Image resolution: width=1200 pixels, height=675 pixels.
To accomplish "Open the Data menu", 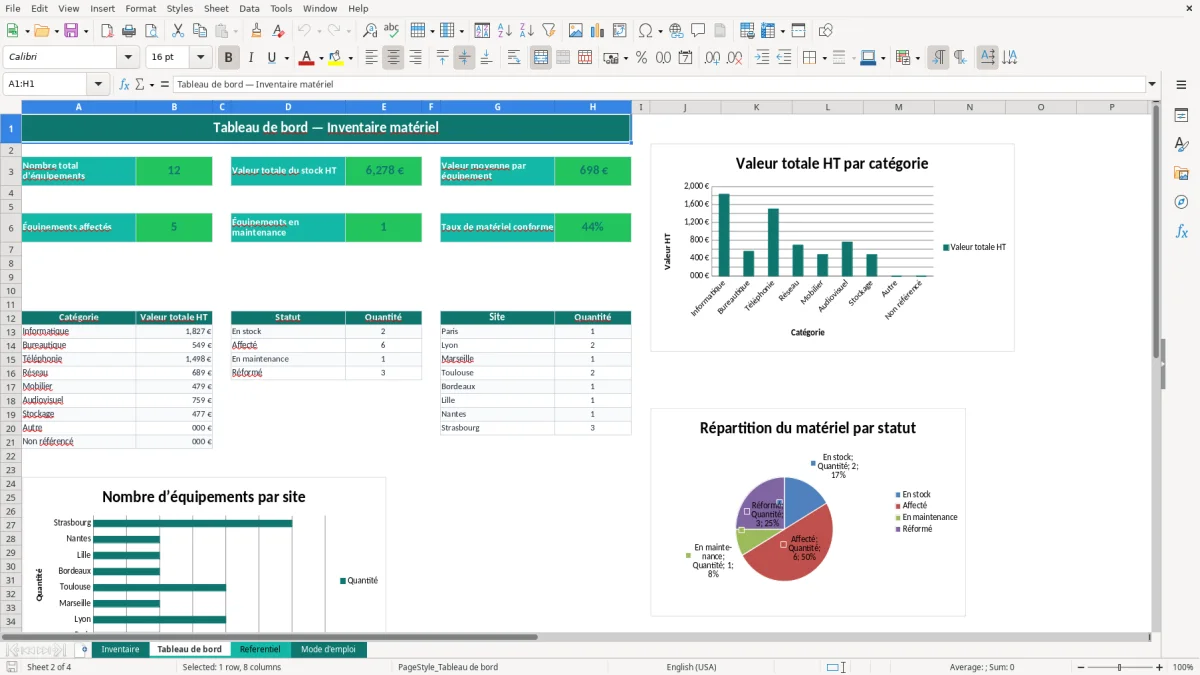I will coord(249,8).
